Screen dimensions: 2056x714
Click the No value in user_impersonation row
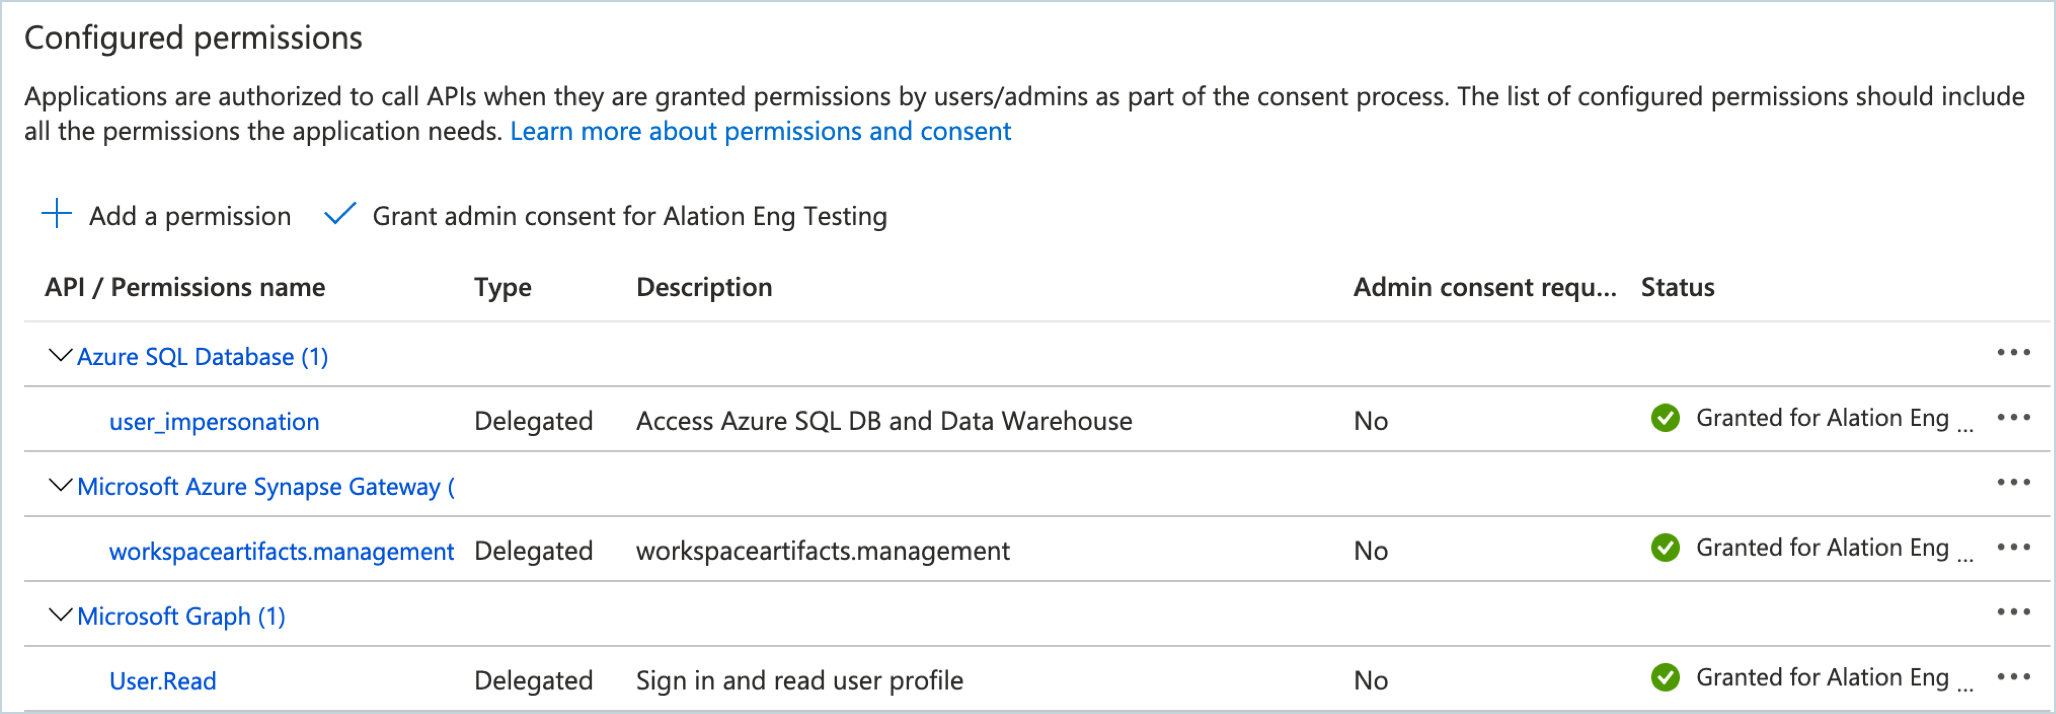click(1371, 421)
